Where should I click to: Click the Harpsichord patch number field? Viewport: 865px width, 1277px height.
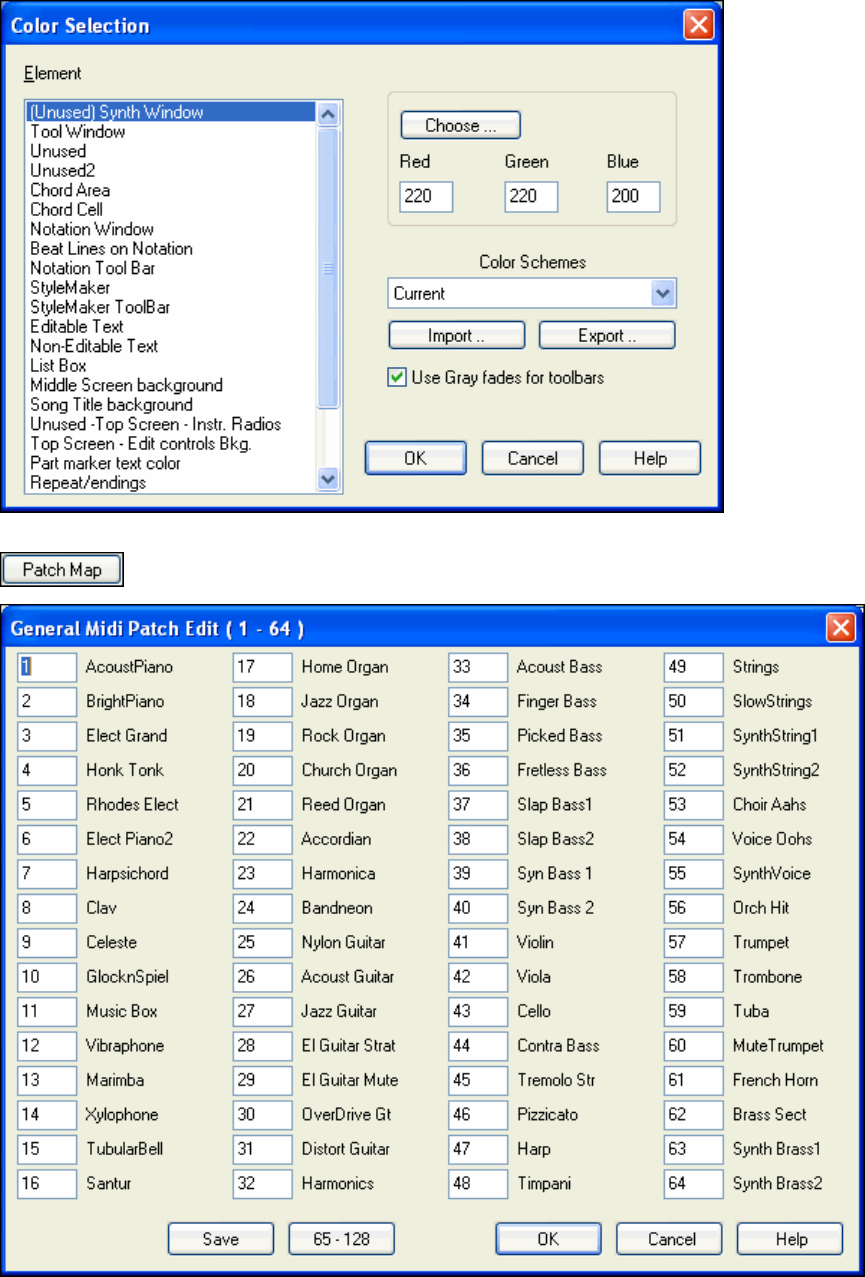(x=47, y=873)
